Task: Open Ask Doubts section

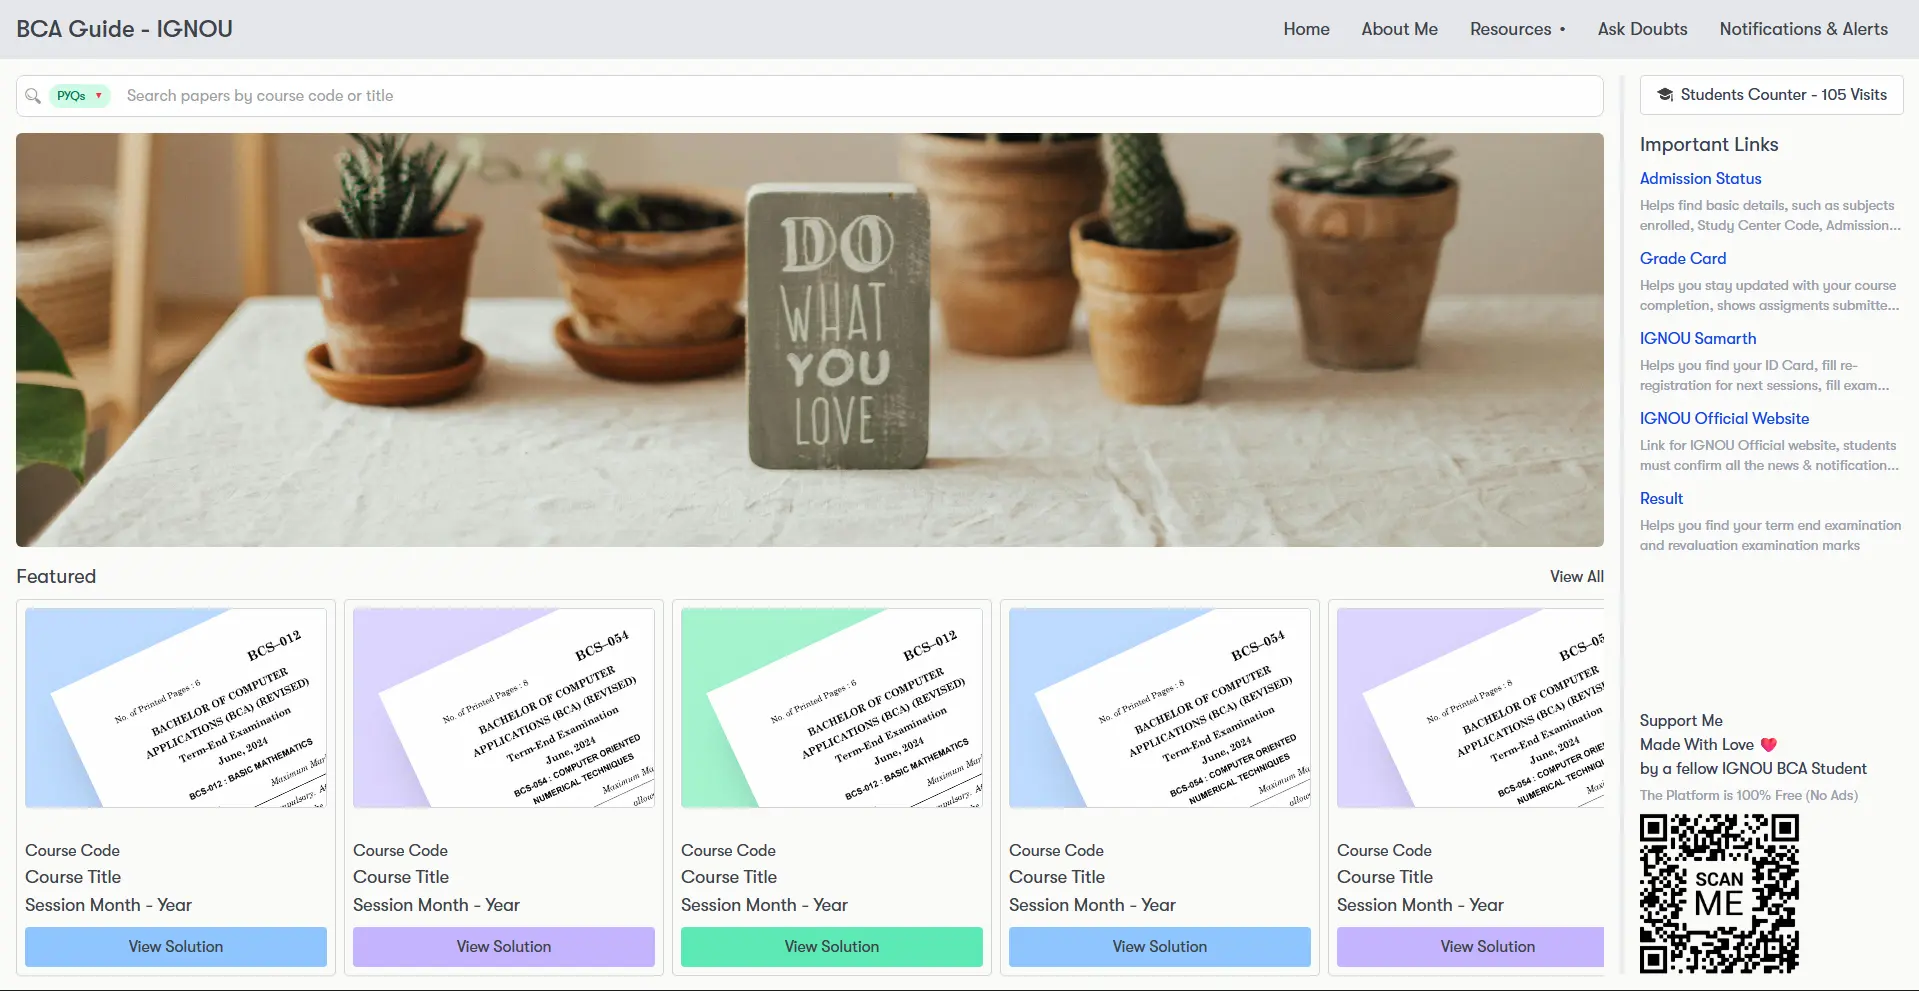Action: click(1642, 29)
